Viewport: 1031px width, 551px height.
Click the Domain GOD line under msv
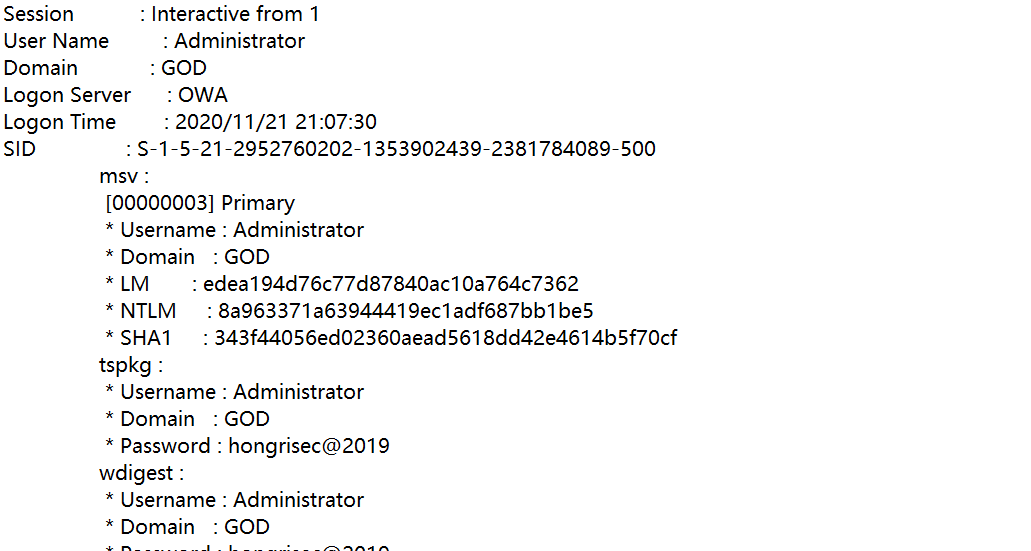point(188,257)
